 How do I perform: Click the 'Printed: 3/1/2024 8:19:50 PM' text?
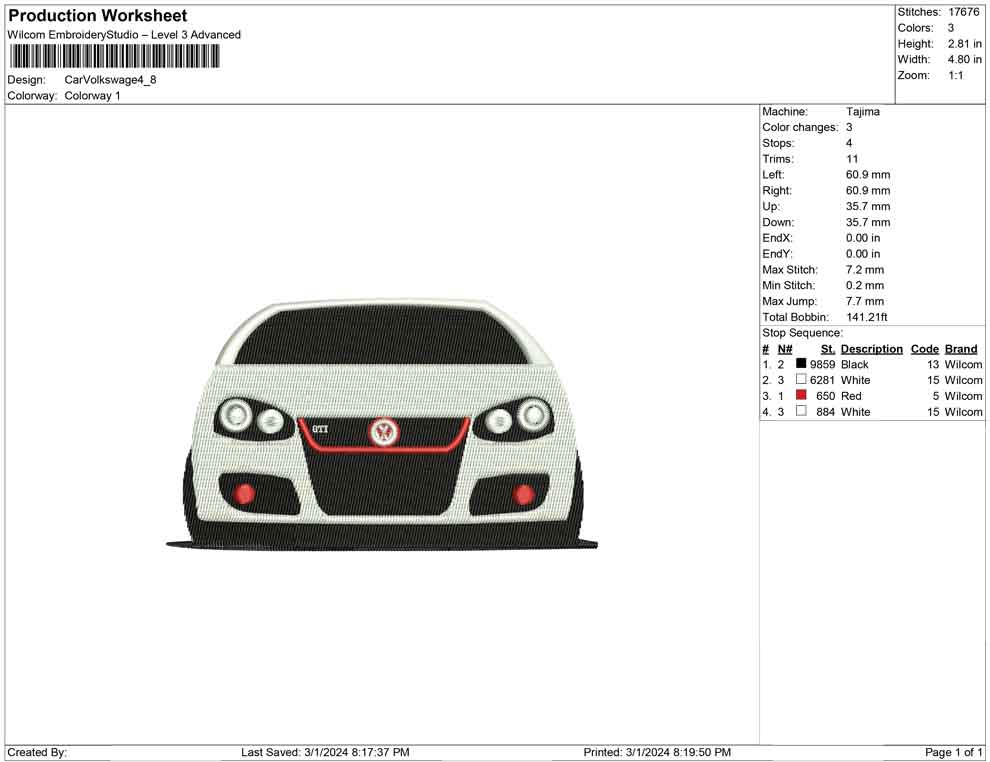[657, 752]
